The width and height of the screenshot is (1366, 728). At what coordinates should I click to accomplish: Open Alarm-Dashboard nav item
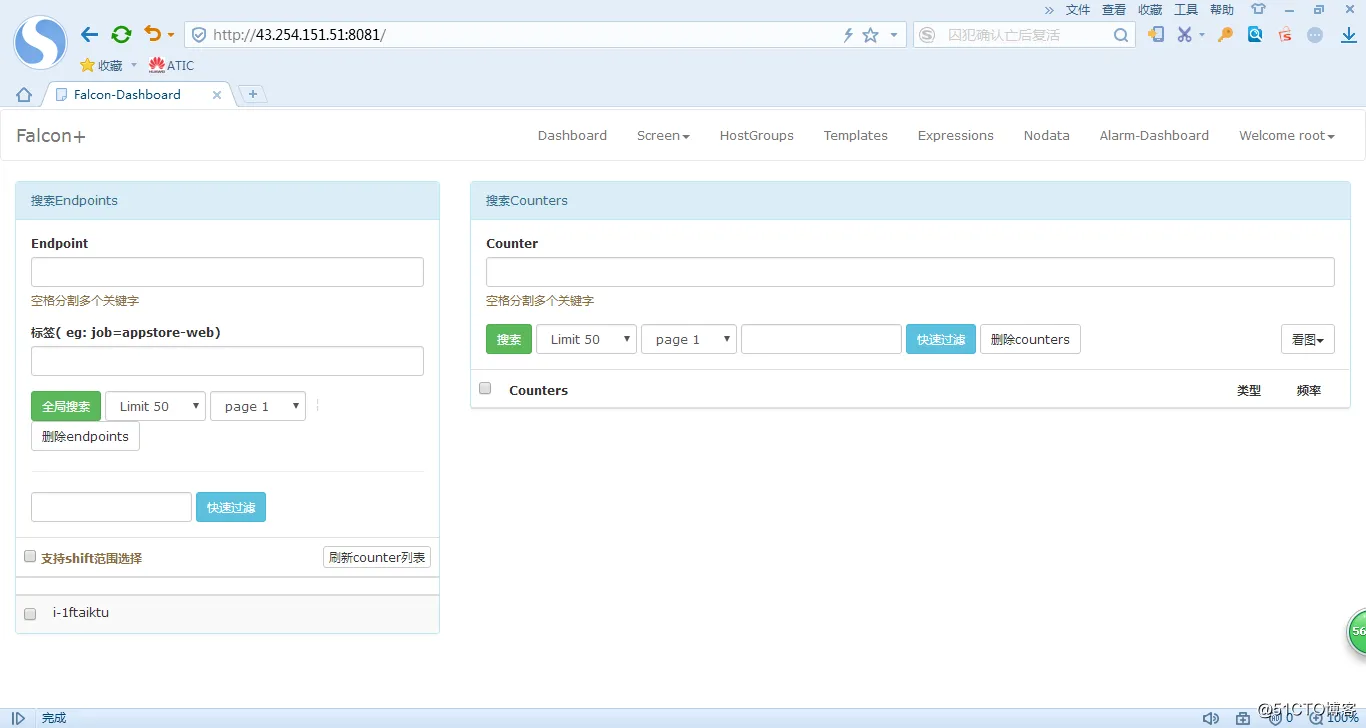[x=1154, y=135]
